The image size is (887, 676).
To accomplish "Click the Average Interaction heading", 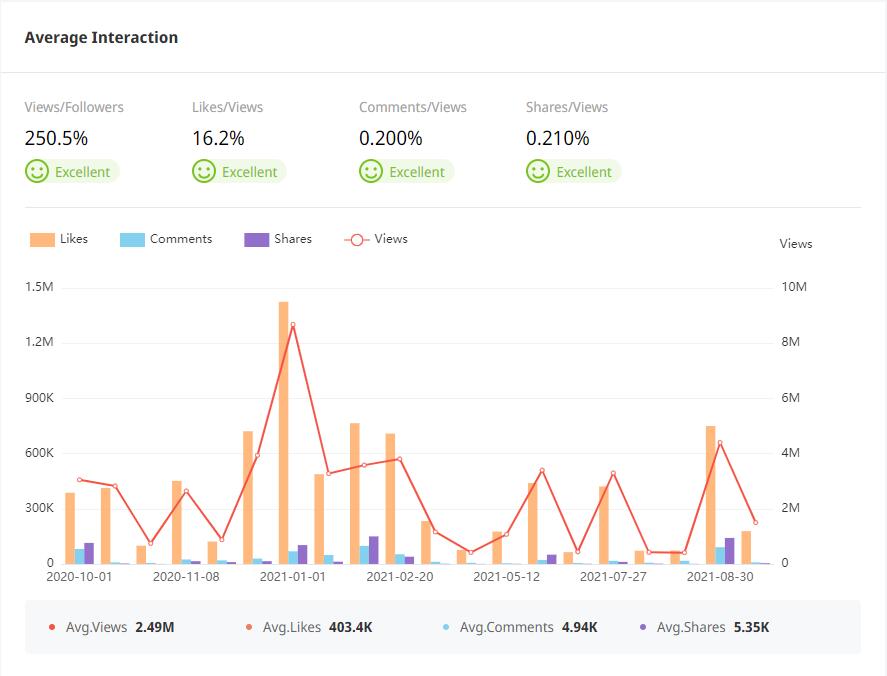I will [x=101, y=38].
